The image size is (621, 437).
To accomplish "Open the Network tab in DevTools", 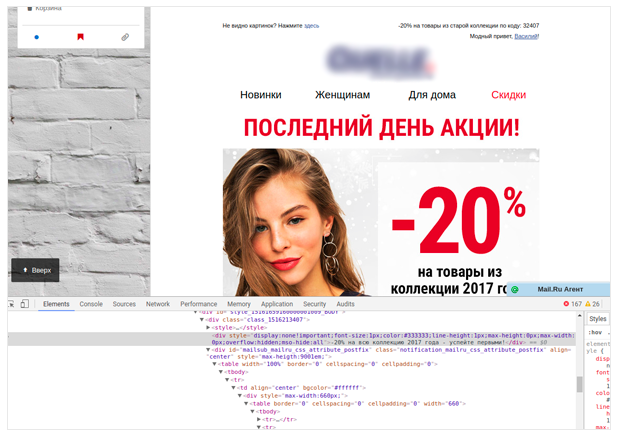I will (158, 304).
